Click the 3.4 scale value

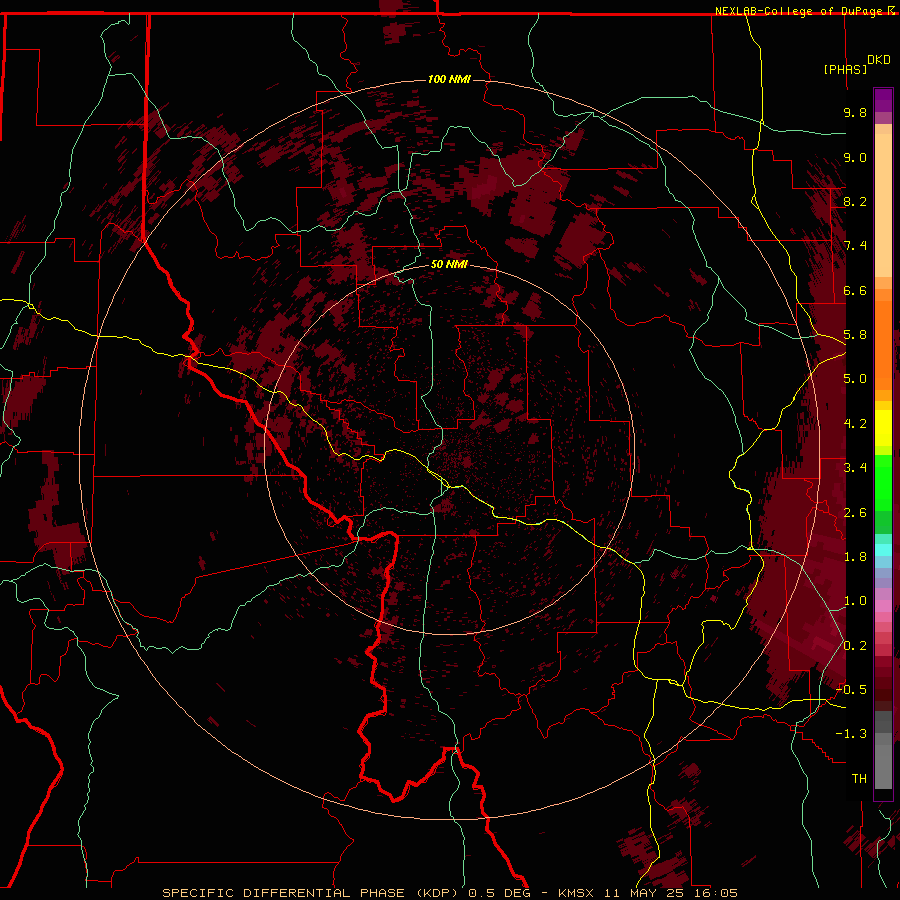click(855, 468)
